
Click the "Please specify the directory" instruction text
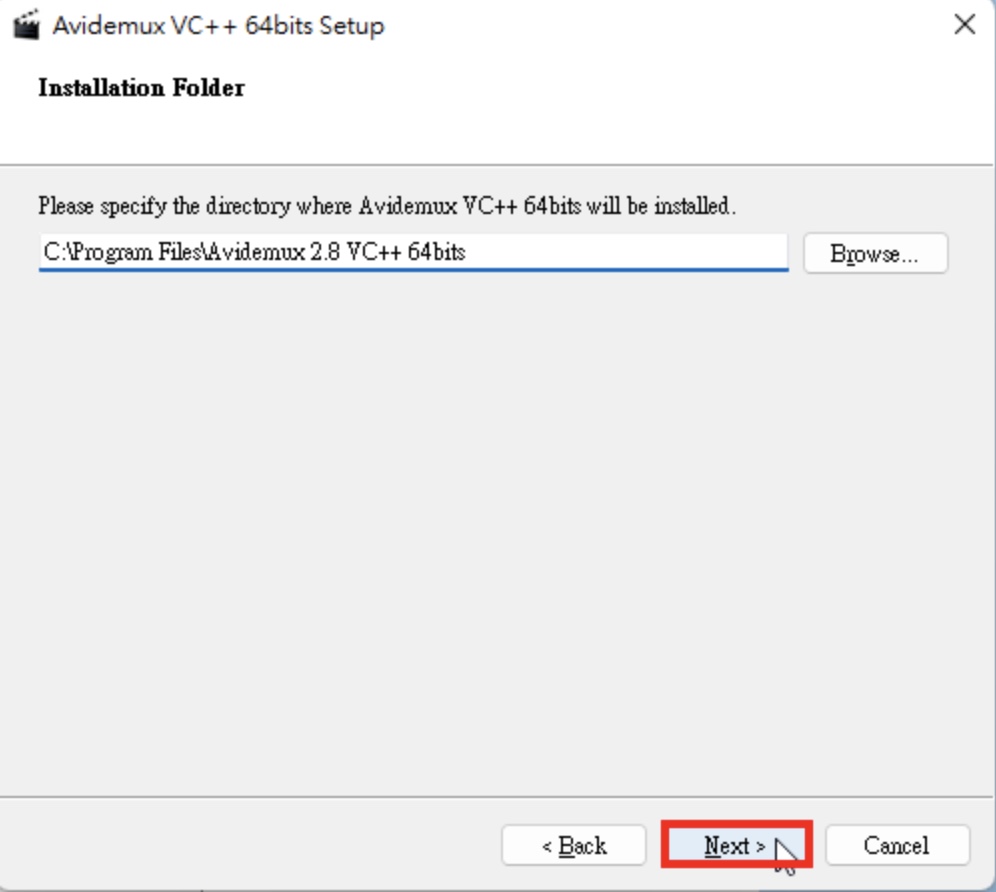[387, 206]
